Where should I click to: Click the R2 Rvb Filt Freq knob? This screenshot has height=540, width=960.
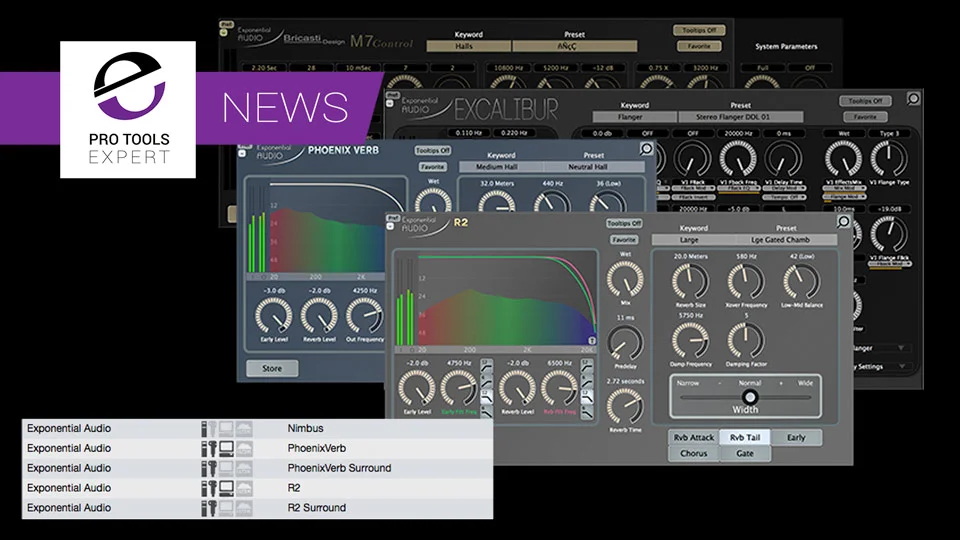[559, 388]
